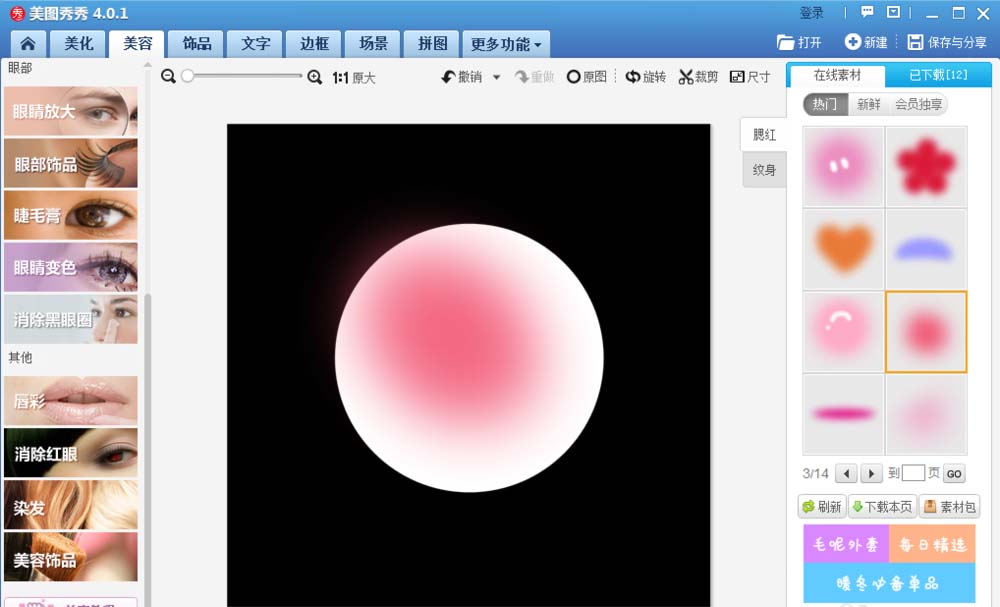Viewport: 1000px width, 607px height.
Task: Open the 美容饰品 tool
Action: pos(71,557)
